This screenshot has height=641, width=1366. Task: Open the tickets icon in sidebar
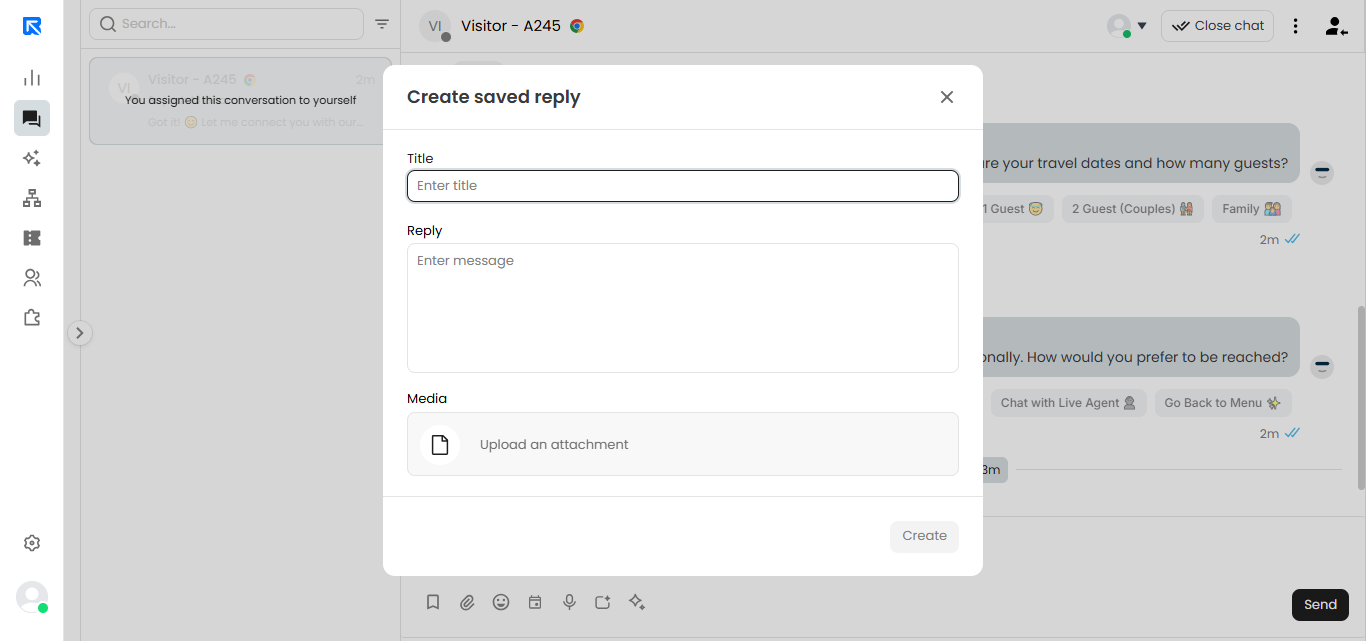coord(32,238)
